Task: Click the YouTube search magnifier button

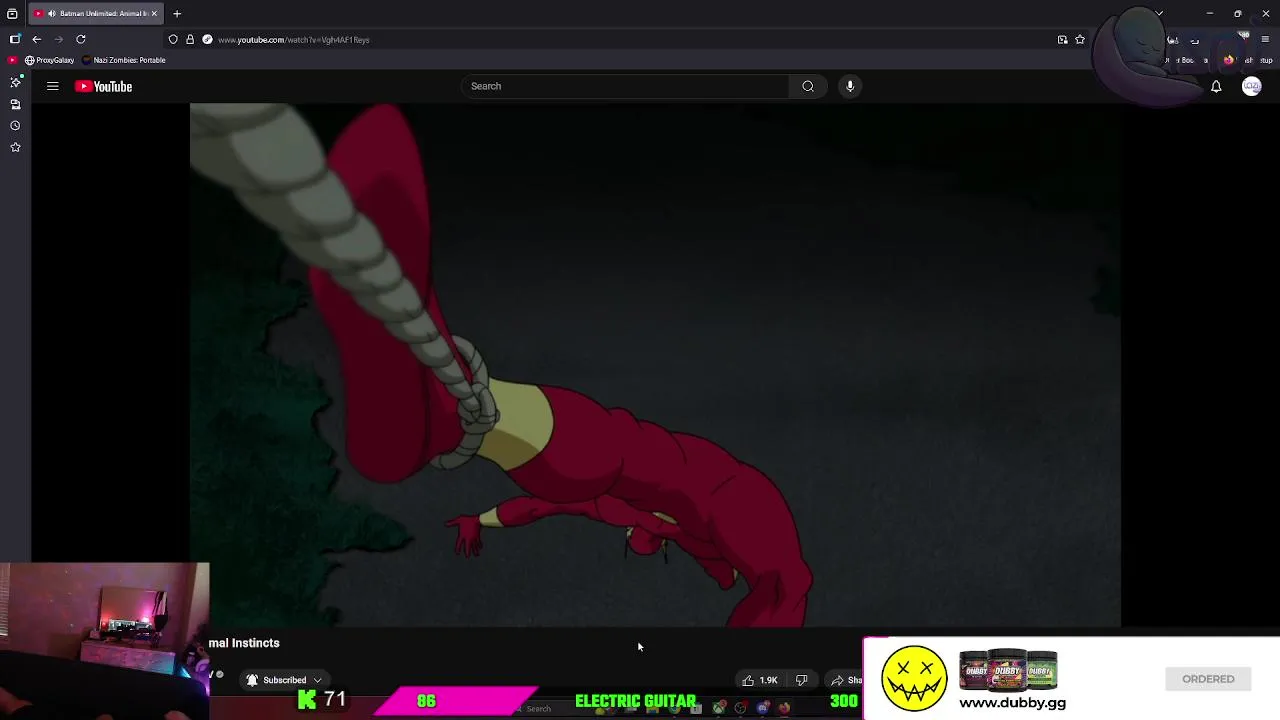Action: pos(808,86)
